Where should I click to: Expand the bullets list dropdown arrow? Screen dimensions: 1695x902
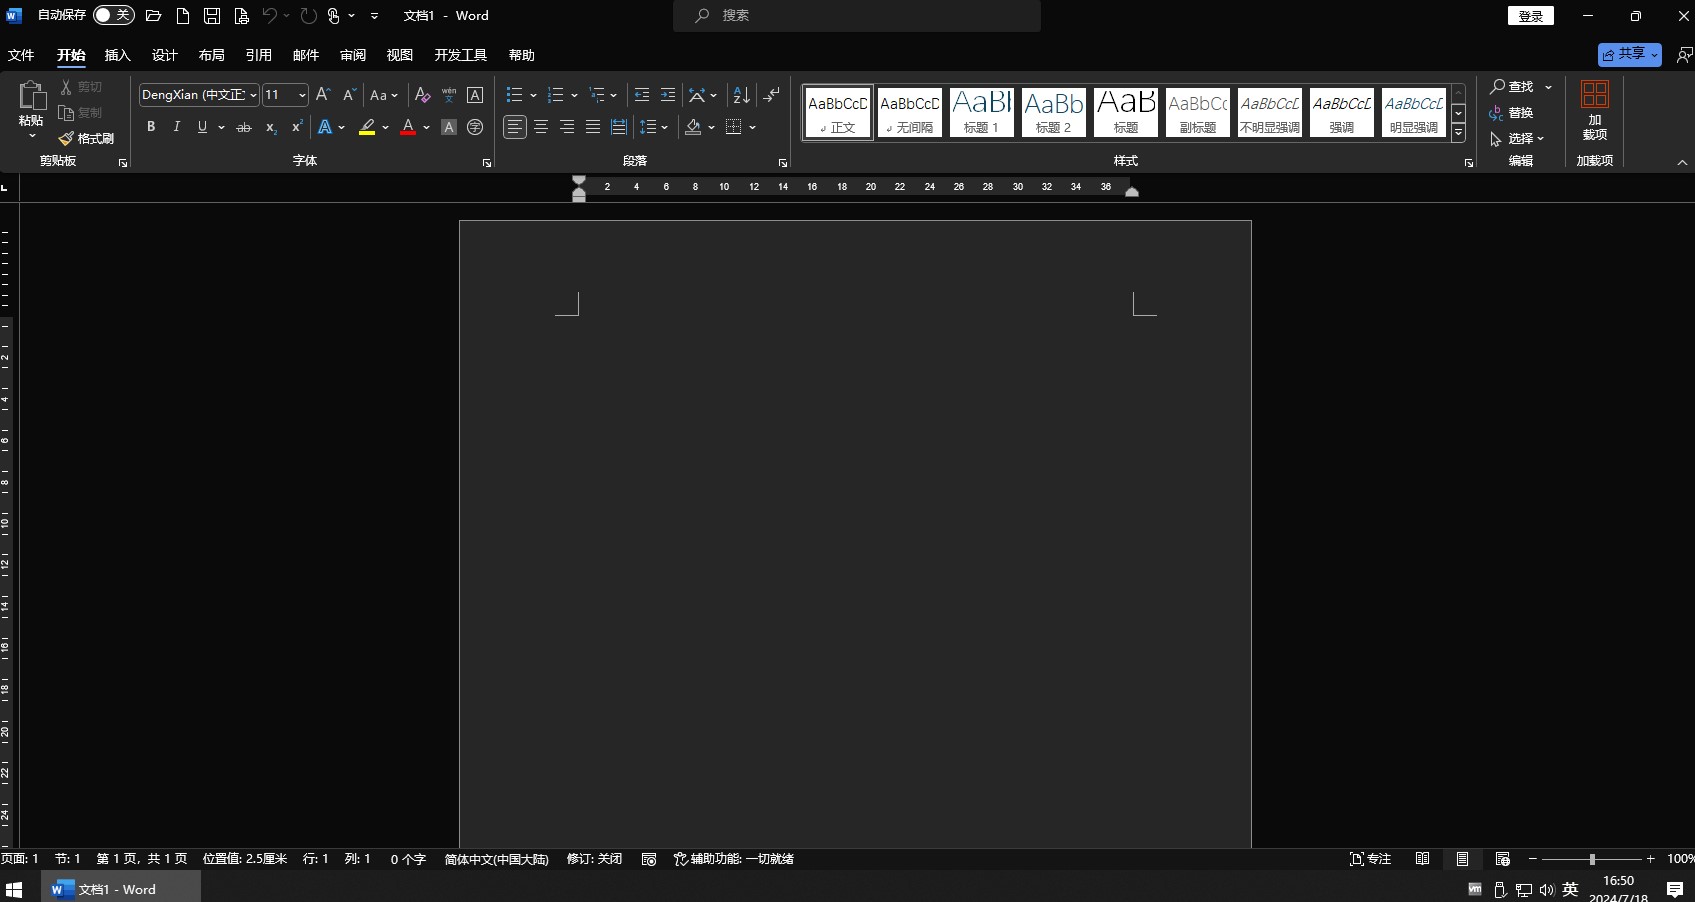click(533, 96)
